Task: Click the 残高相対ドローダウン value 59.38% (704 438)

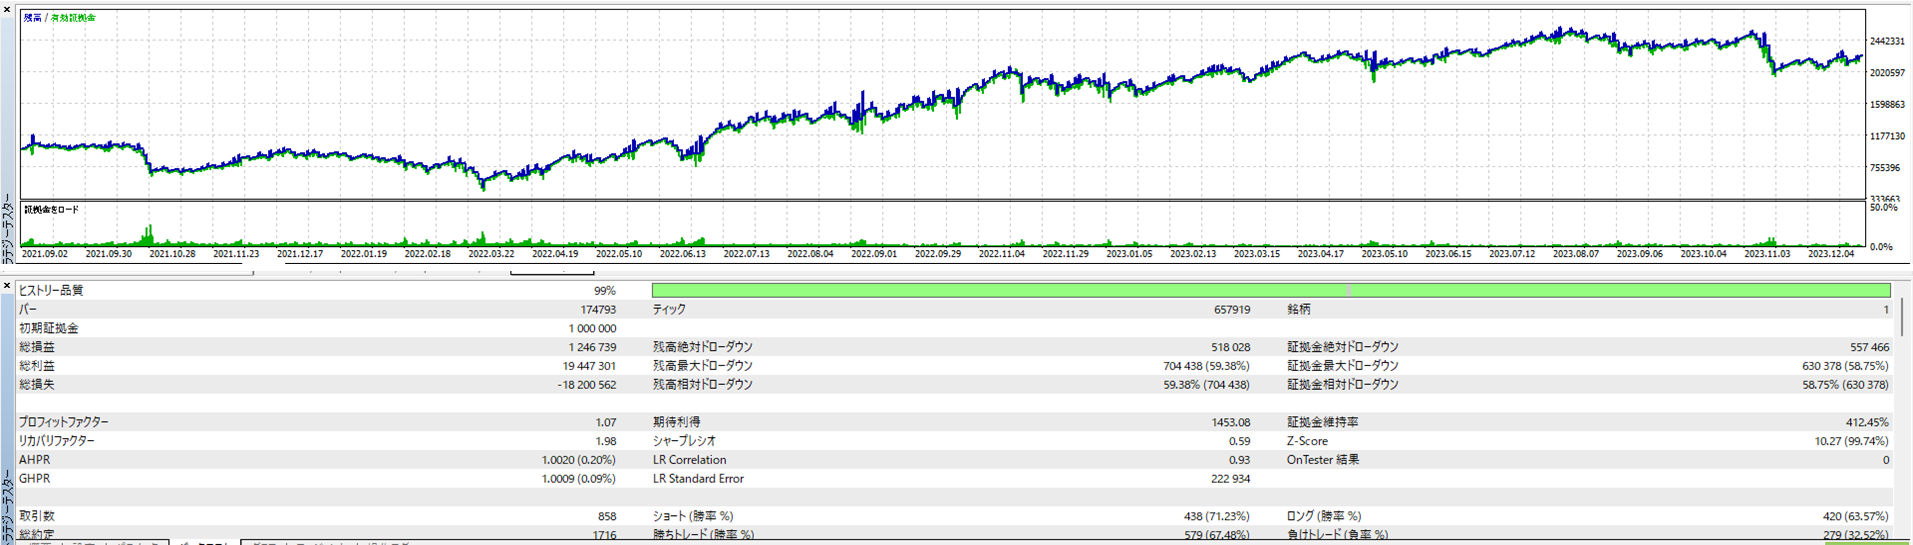Action: [1206, 385]
